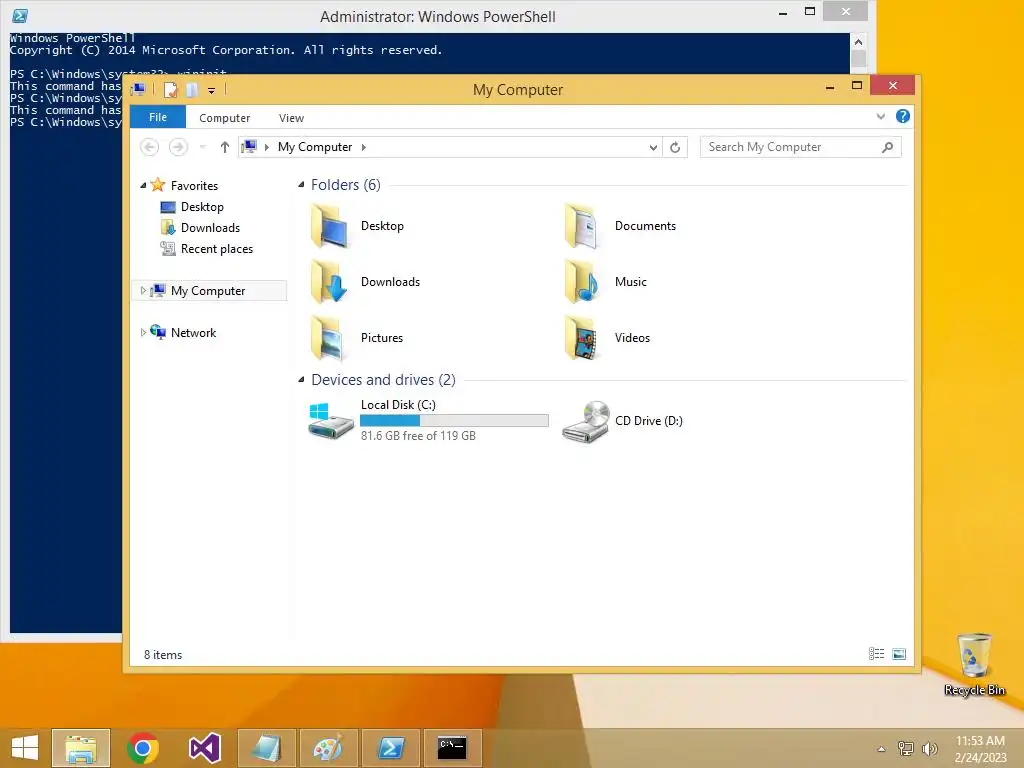Viewport: 1024px width, 768px height.
Task: Click the Properties quick access toolbar icon
Action: click(170, 89)
